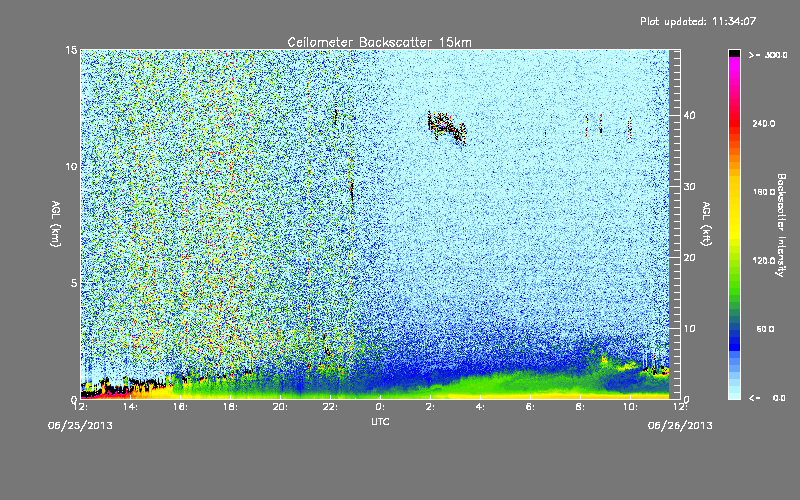
Task: Click the "Plot updated: 11:34:07" timestamp
Action: tap(698, 21)
